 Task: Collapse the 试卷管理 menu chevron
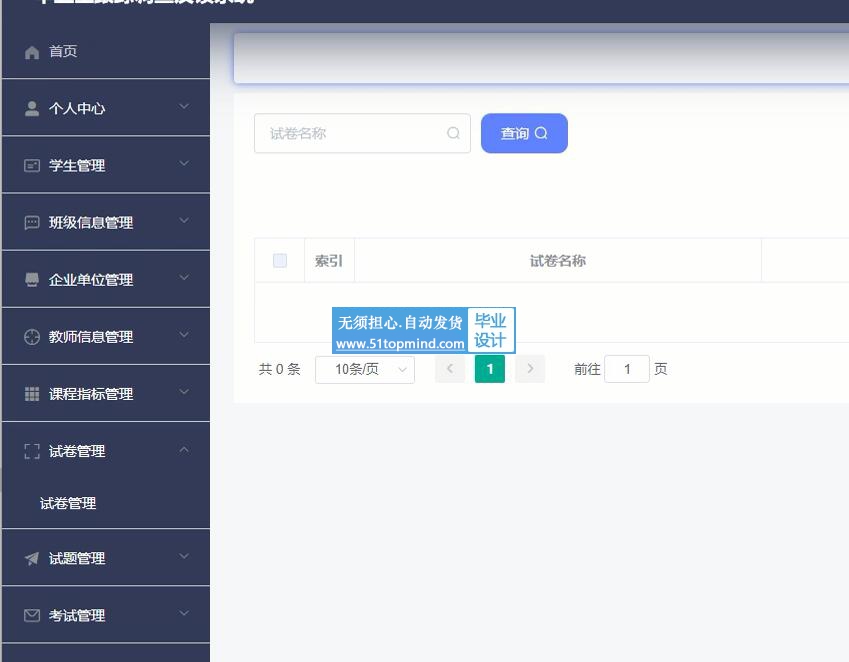[184, 449]
